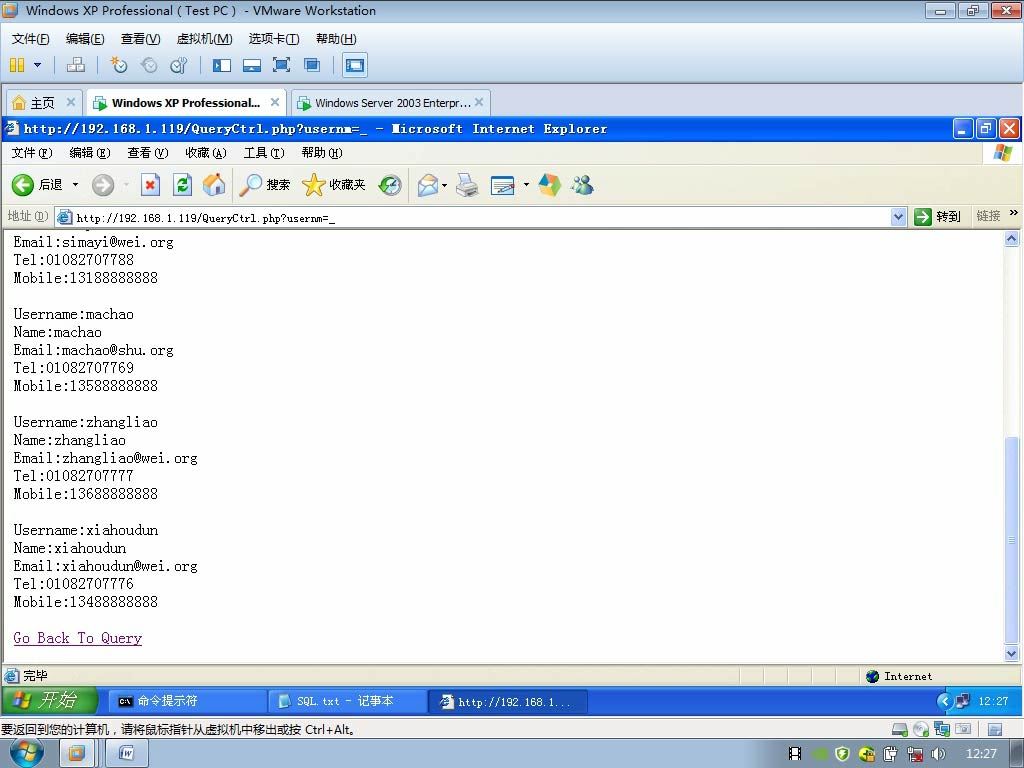
Task: Click the XP tray network connection icon
Action: (963, 701)
